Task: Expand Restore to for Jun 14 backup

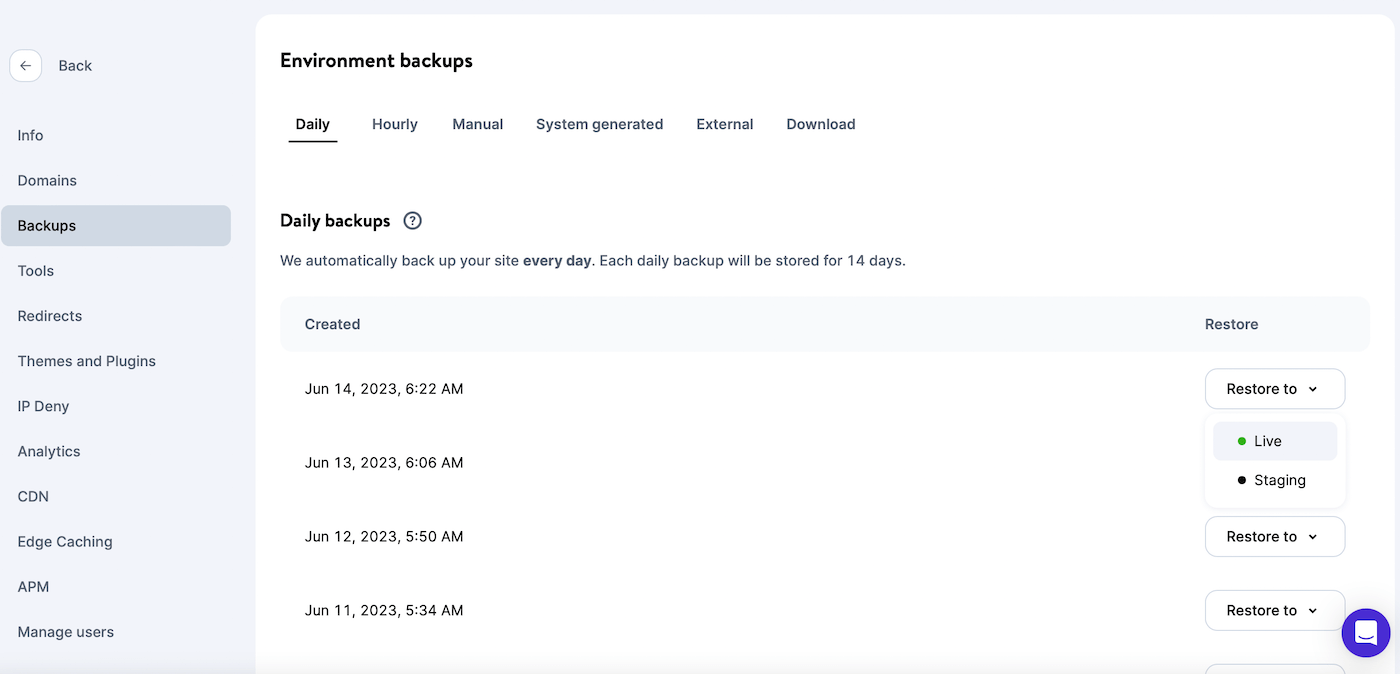Action: (x=1274, y=388)
